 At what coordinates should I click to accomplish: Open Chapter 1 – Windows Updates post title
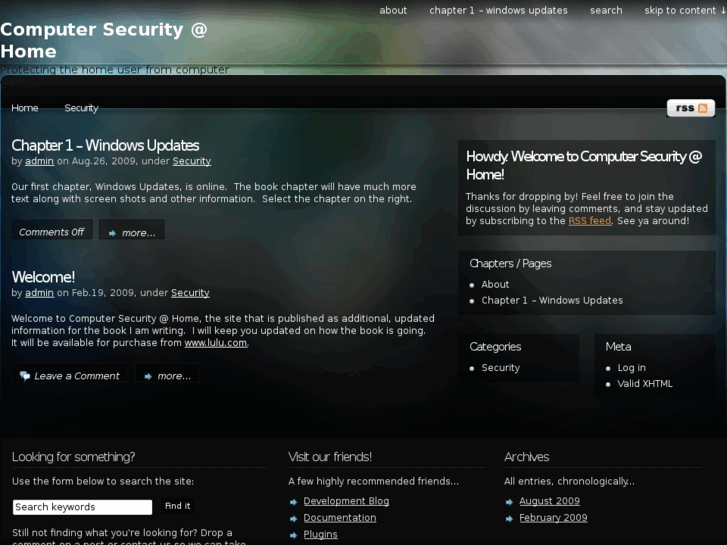105,145
